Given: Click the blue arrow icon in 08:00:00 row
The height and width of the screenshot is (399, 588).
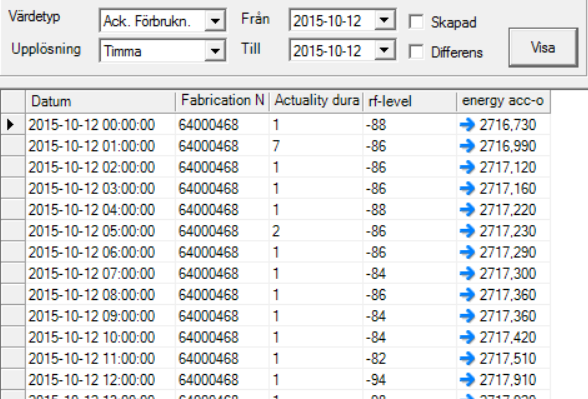Looking at the screenshot, I should [x=467, y=295].
